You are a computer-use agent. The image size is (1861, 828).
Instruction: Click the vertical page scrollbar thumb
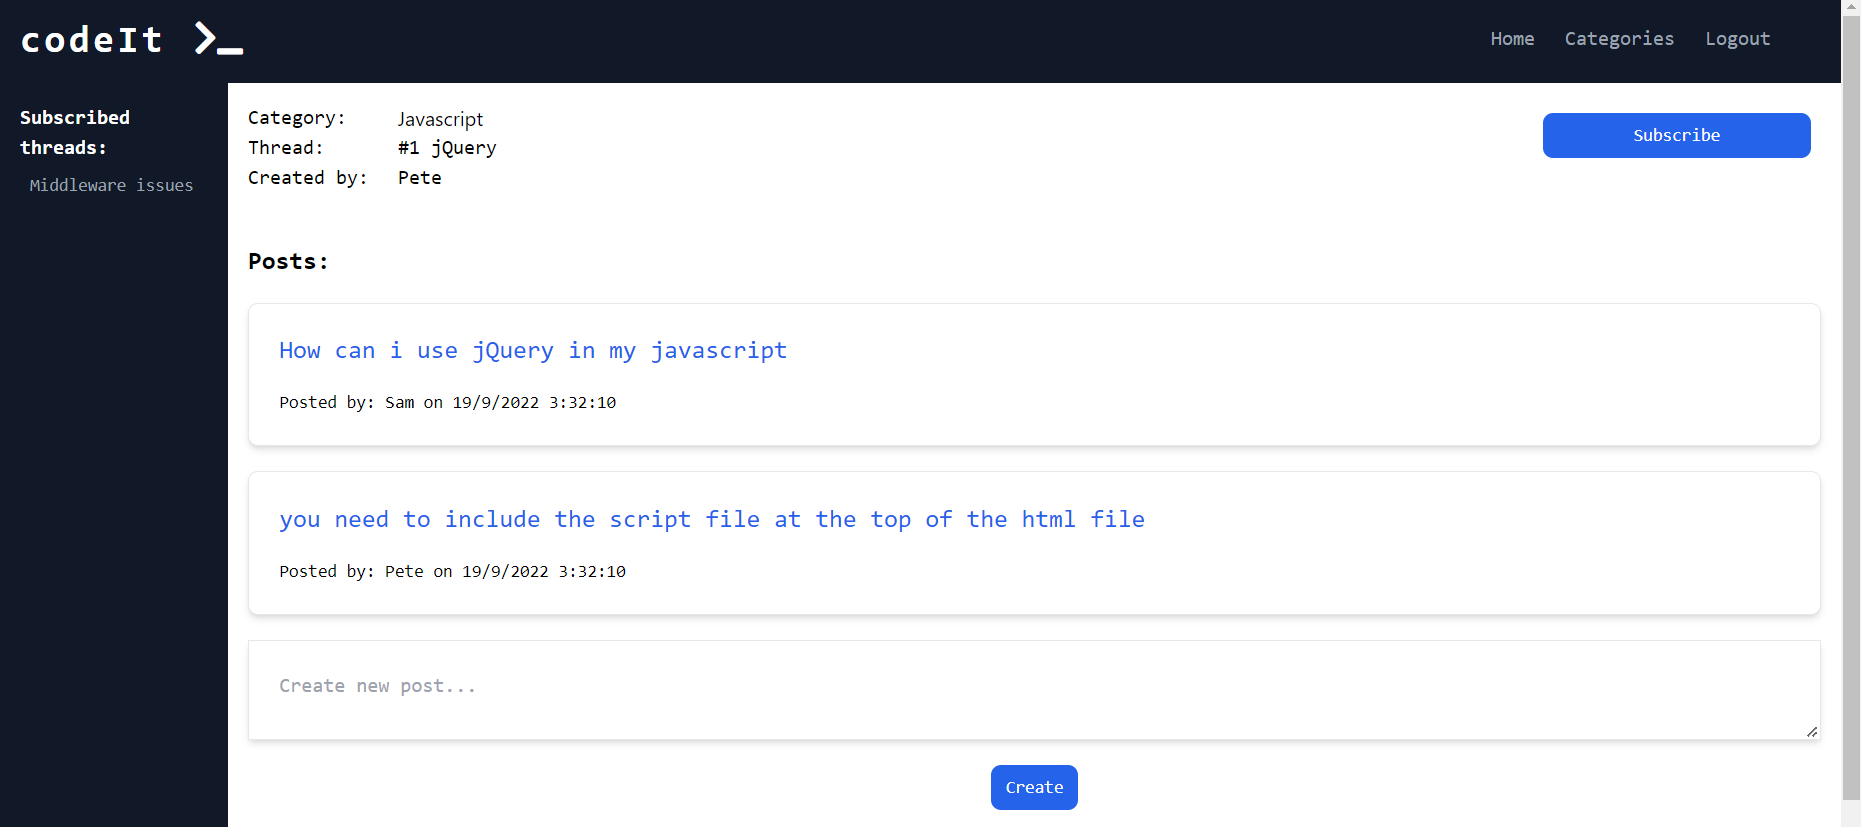[x=1851, y=400]
